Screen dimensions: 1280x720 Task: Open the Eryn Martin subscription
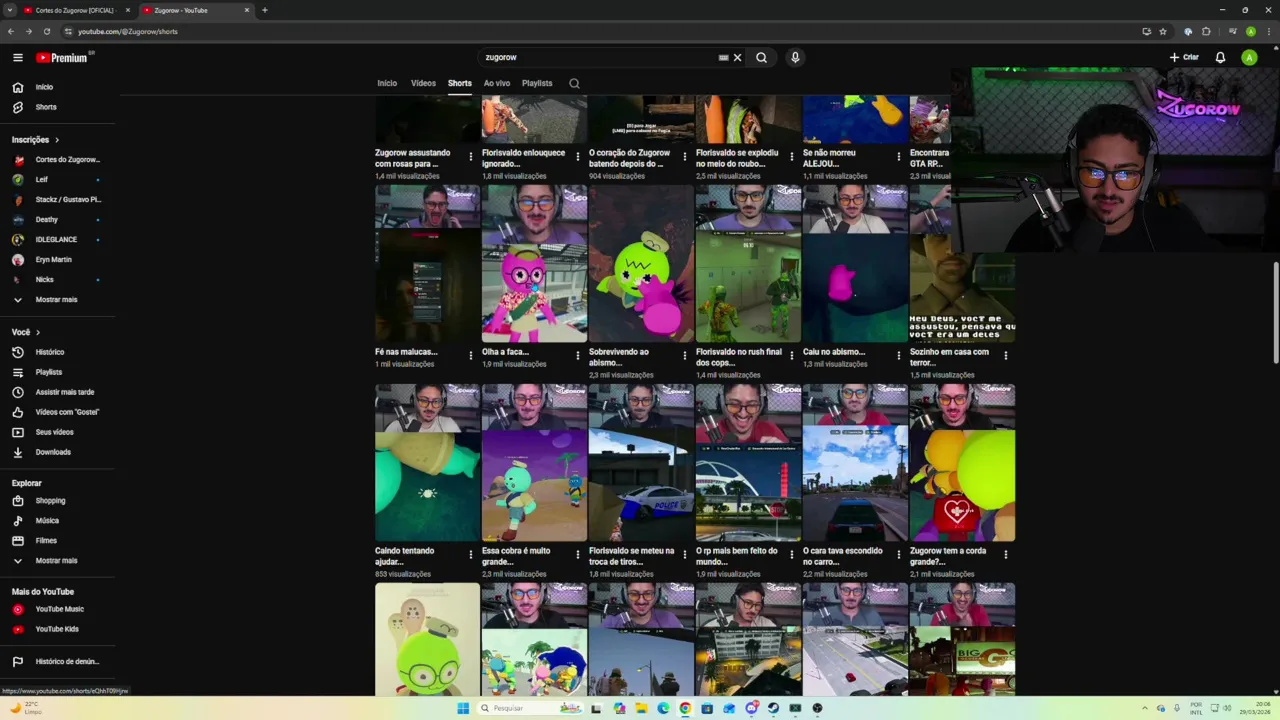pyautogui.click(x=53, y=260)
